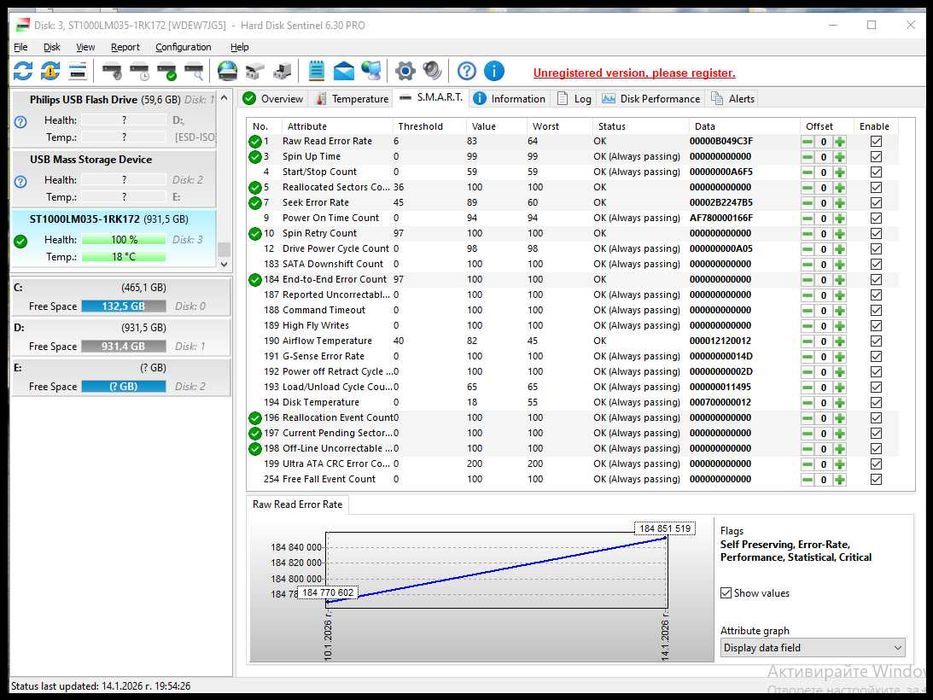This screenshot has width=933, height=700.
Task: Toggle Enable checkbox for Free Fall Event Count
Action: (876, 480)
